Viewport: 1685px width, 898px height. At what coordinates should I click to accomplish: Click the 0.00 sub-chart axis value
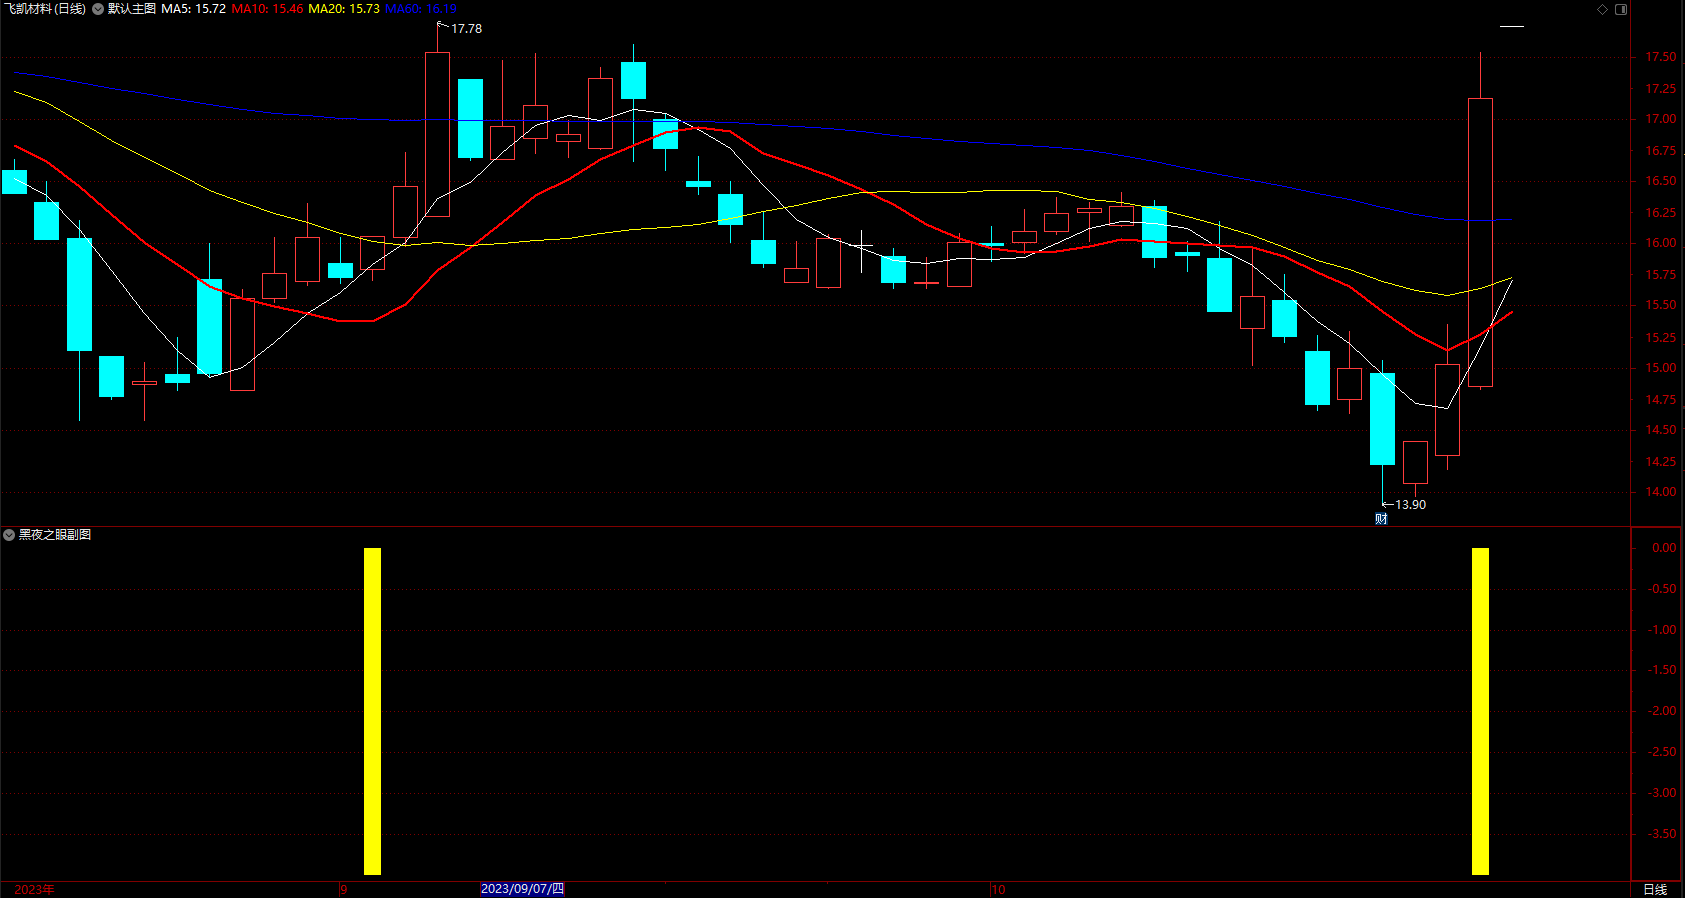1664,548
